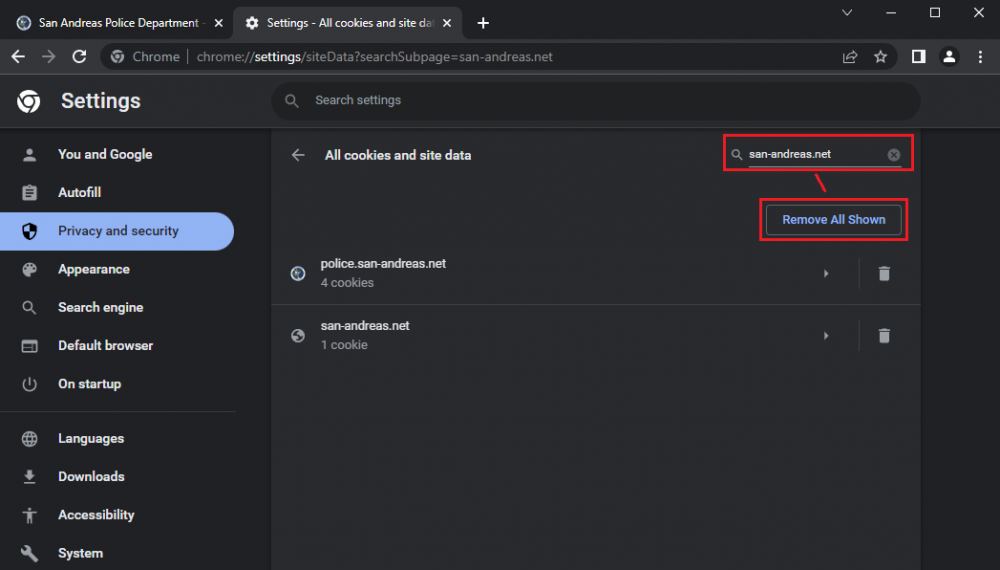
Task: Click the magnifier icon in Search settings
Action: coord(291,101)
